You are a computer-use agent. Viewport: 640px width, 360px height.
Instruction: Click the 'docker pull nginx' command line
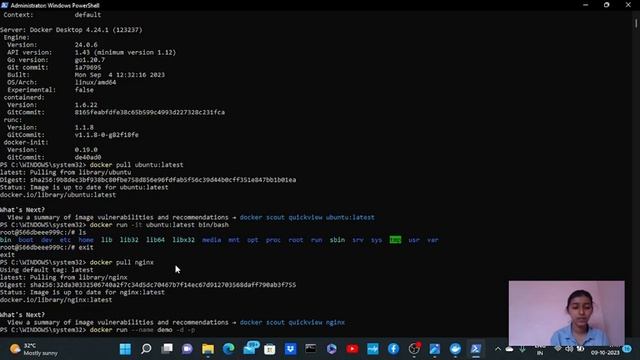click(x=122, y=262)
